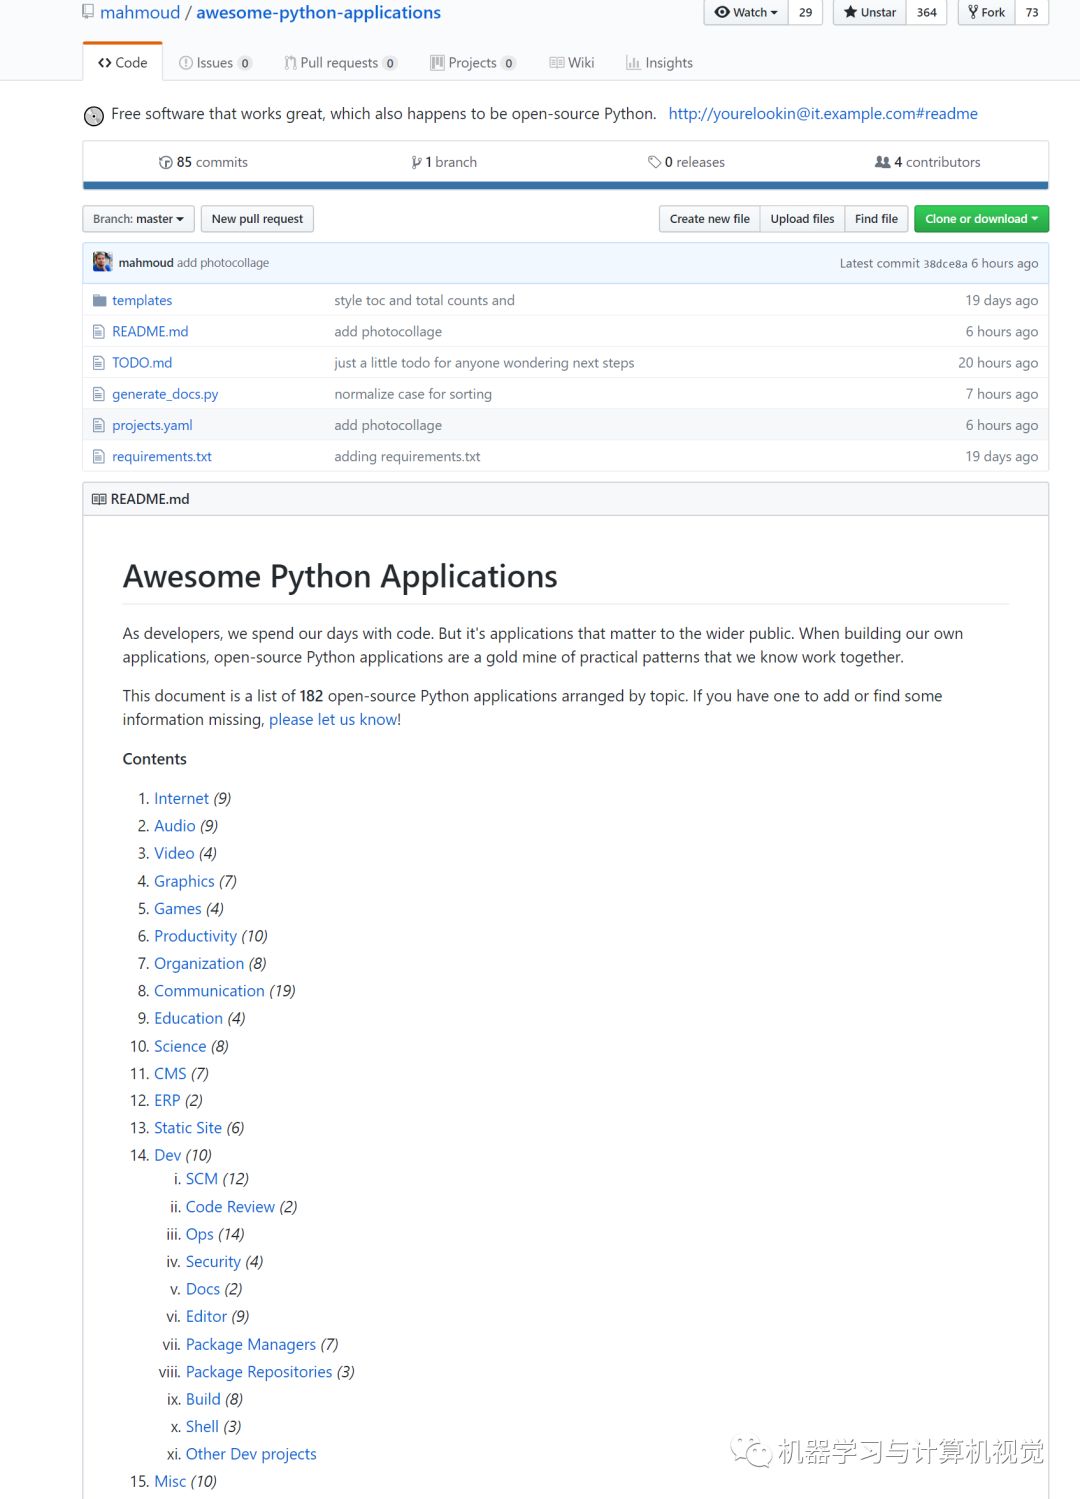This screenshot has height=1499, width=1080.
Task: Open the star count 364
Action: click(x=927, y=12)
